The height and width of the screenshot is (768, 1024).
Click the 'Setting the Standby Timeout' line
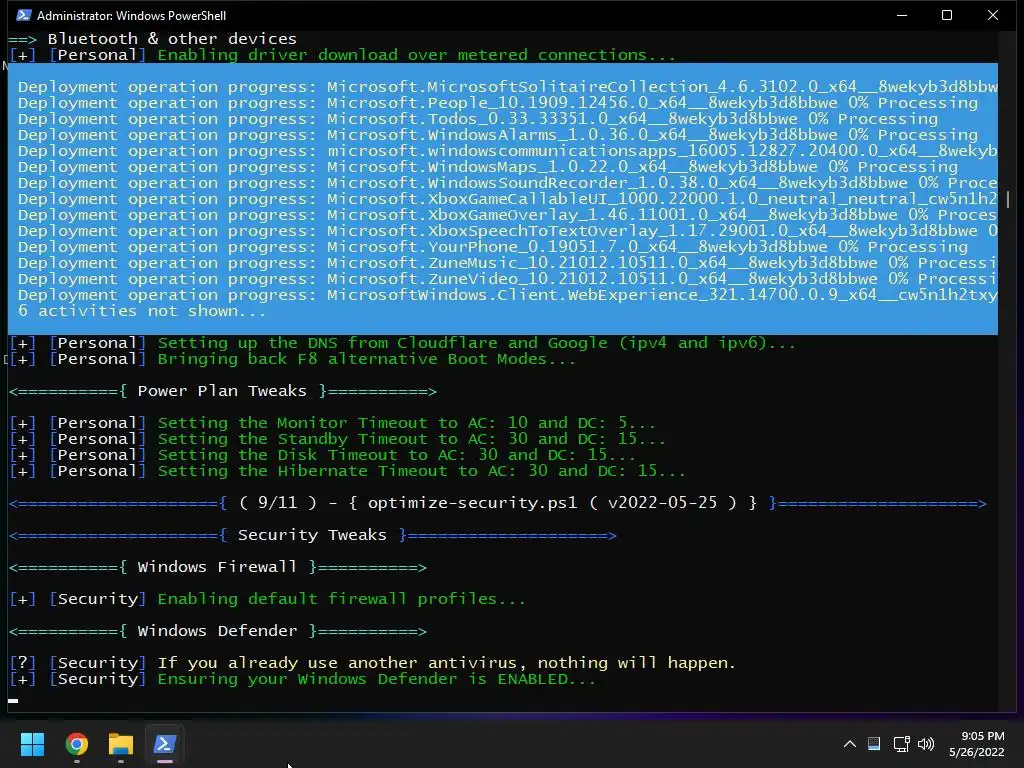click(338, 439)
